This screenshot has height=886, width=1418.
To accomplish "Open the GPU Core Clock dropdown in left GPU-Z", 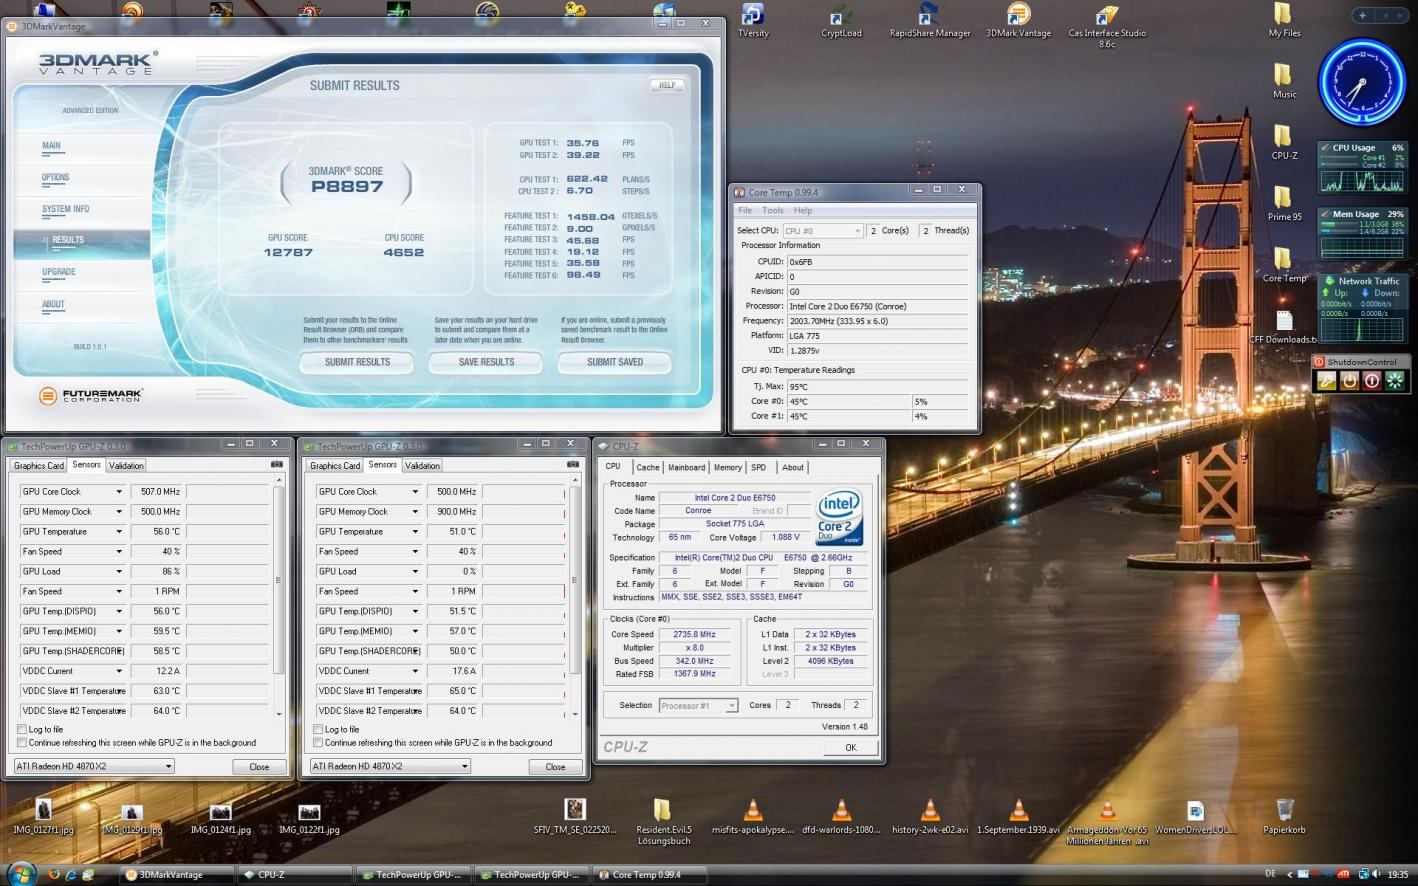I will click(x=118, y=492).
